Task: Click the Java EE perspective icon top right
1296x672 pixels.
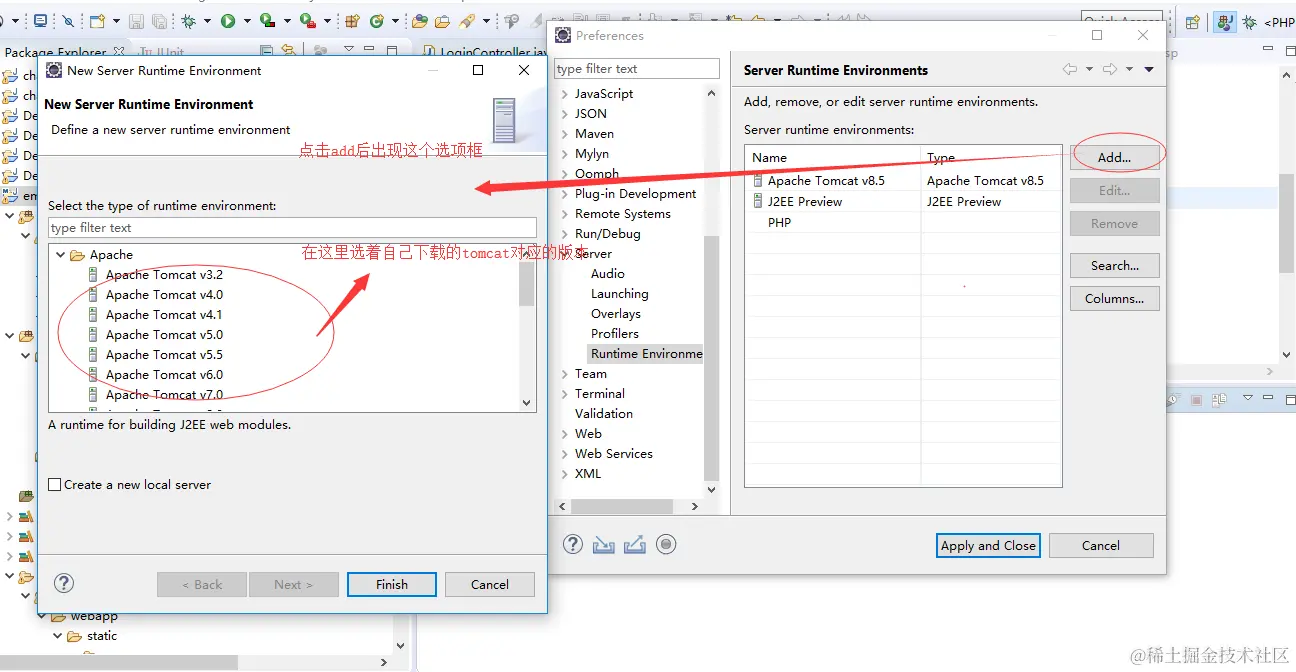Action: click(1224, 22)
